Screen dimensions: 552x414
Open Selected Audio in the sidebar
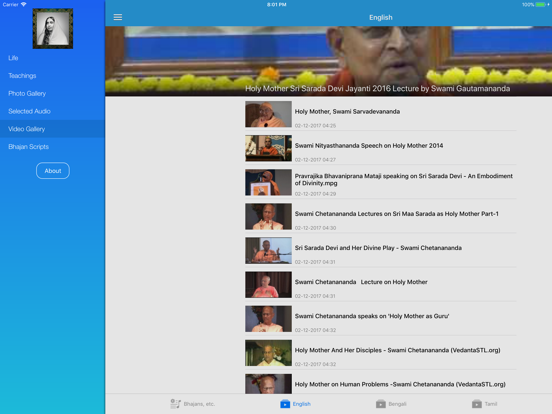click(52, 111)
